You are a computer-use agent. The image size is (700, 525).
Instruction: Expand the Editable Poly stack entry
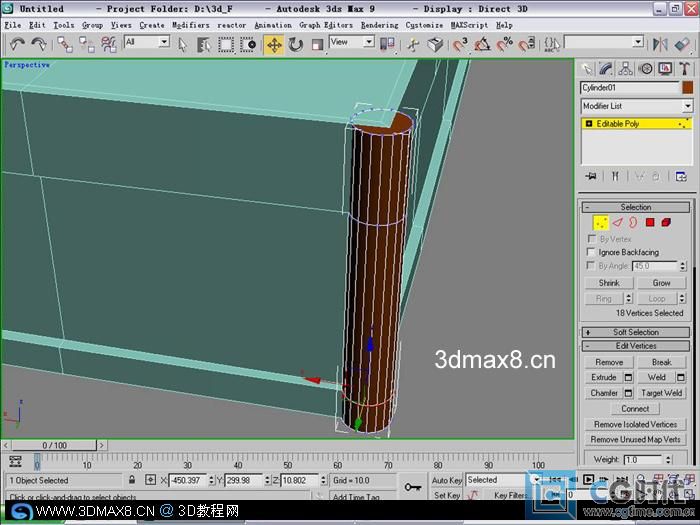588,124
